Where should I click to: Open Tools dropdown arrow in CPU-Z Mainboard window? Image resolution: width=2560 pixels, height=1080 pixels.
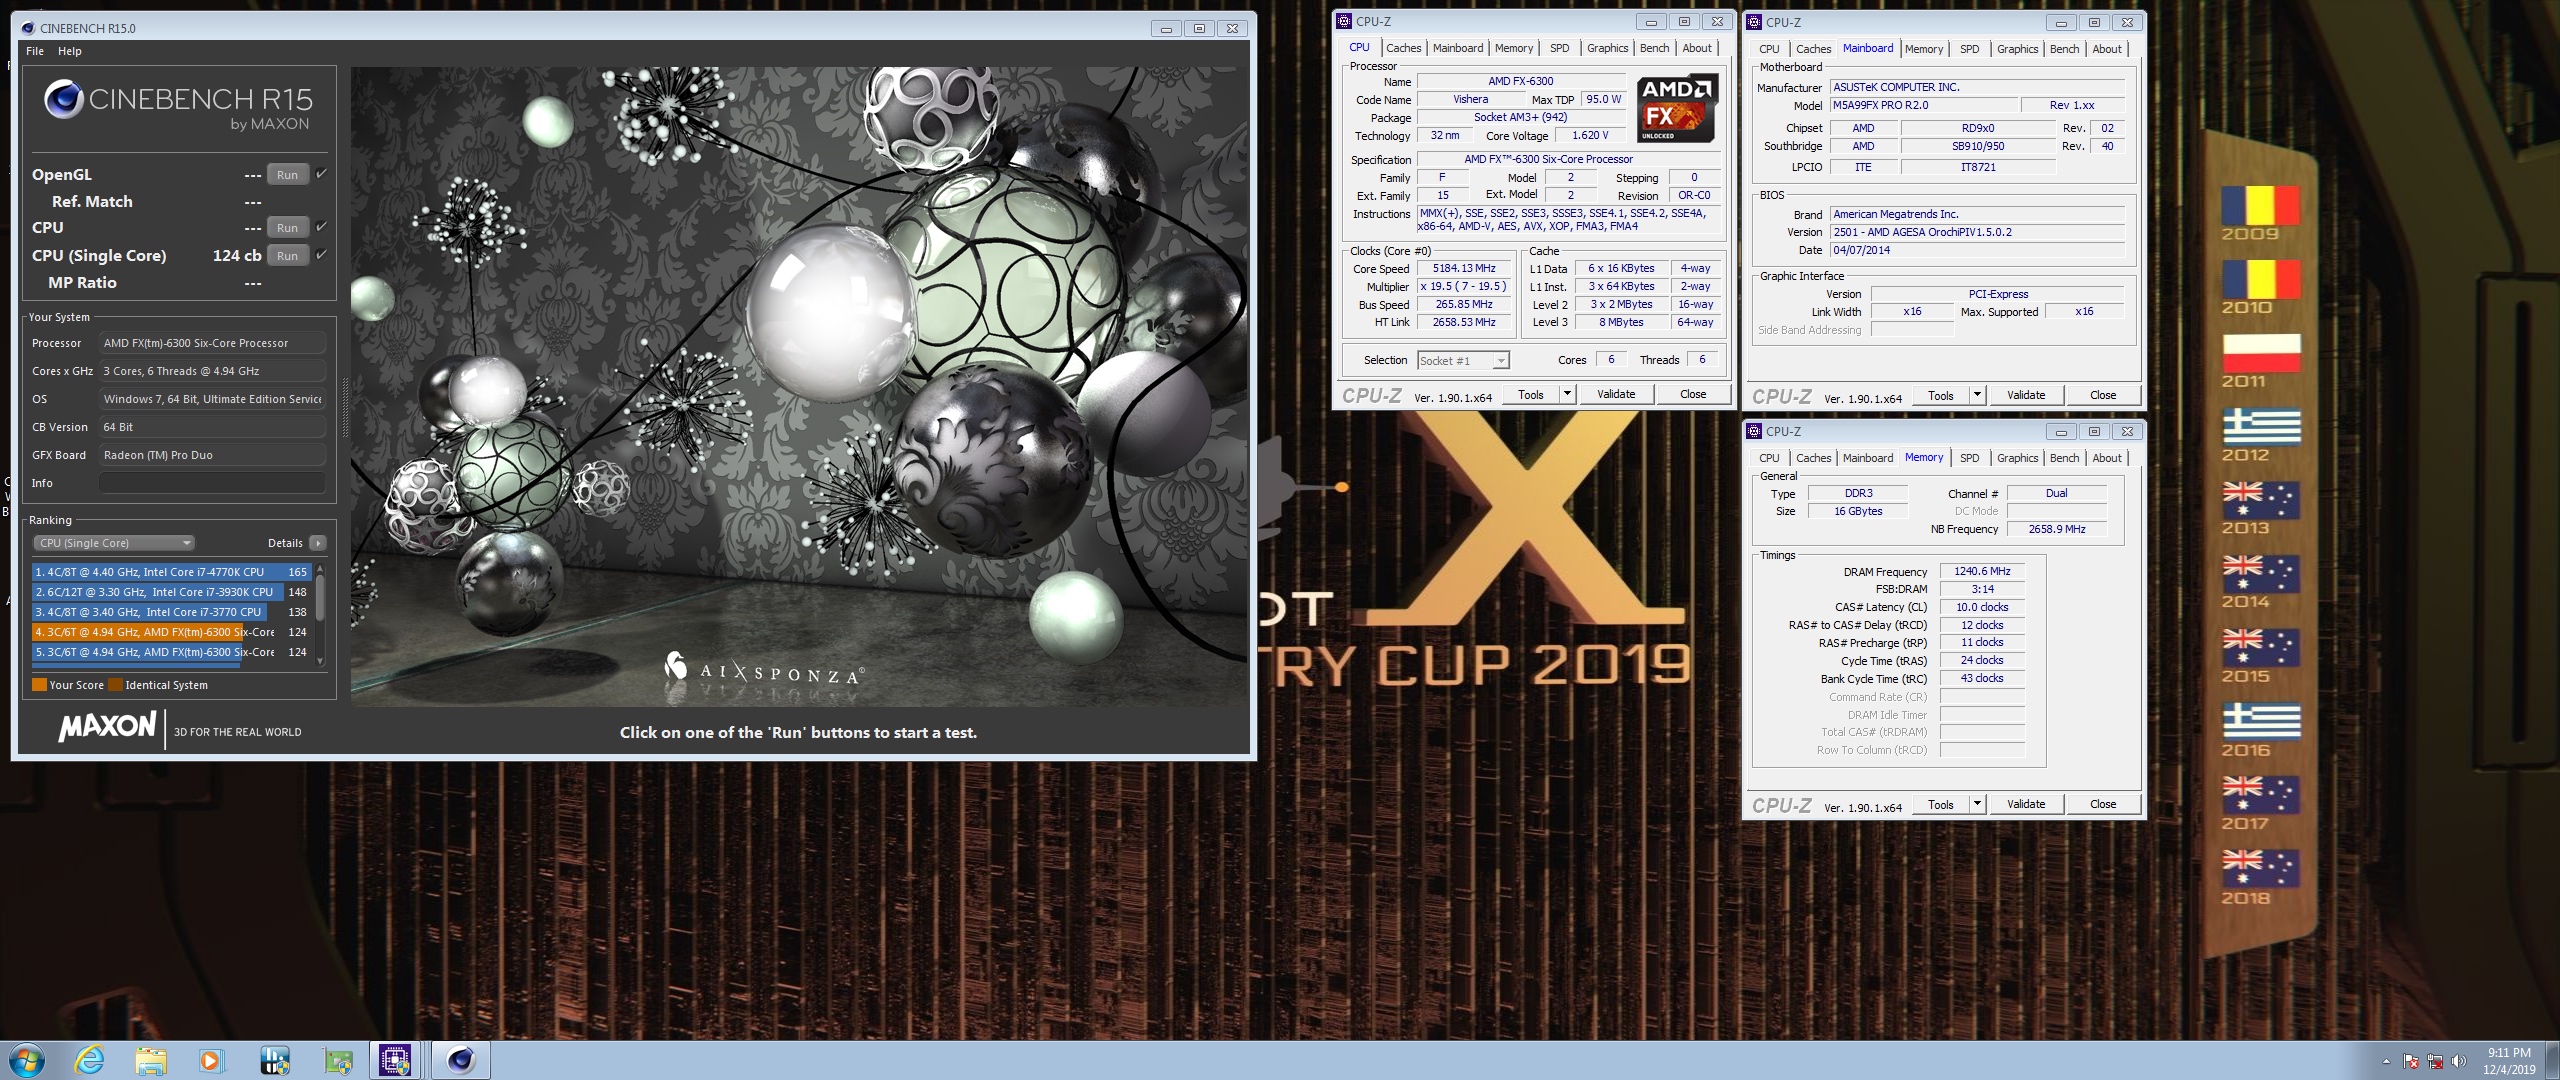click(x=1977, y=395)
